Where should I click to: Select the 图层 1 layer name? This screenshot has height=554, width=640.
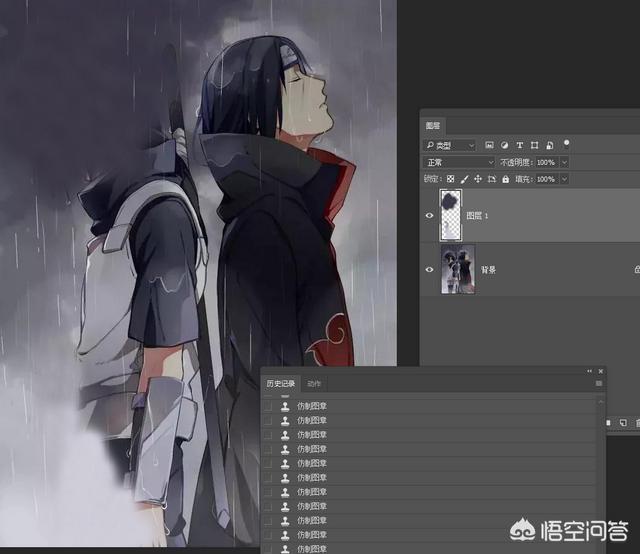pyautogui.click(x=477, y=216)
